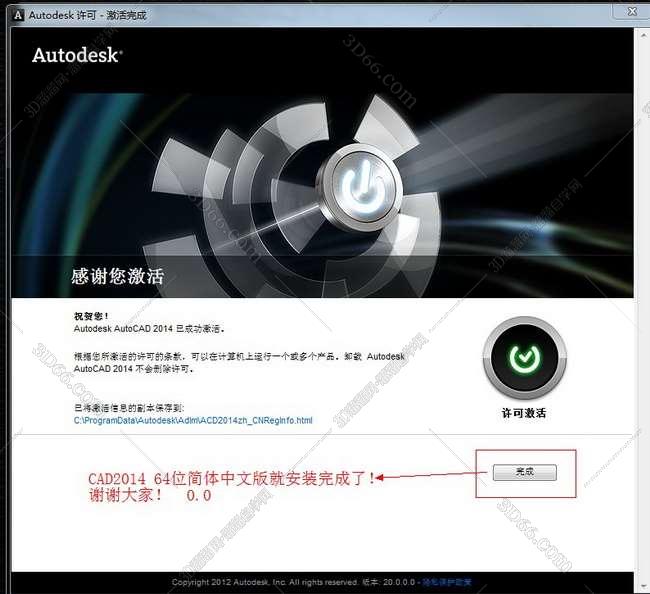
Task: Click the Autodesk A icon in title bar
Action: 18,15
